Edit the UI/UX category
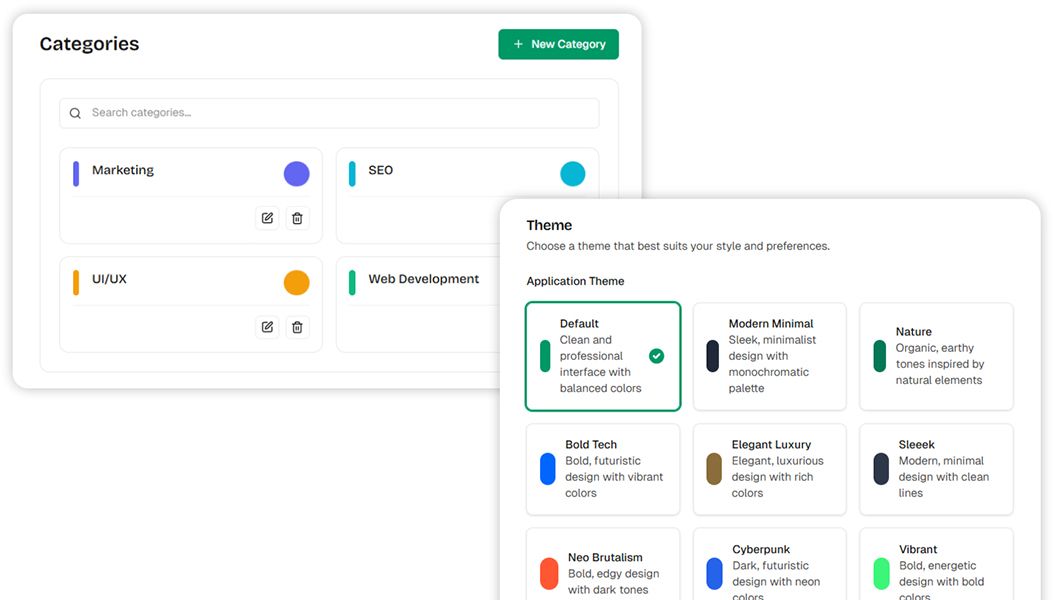 268,327
